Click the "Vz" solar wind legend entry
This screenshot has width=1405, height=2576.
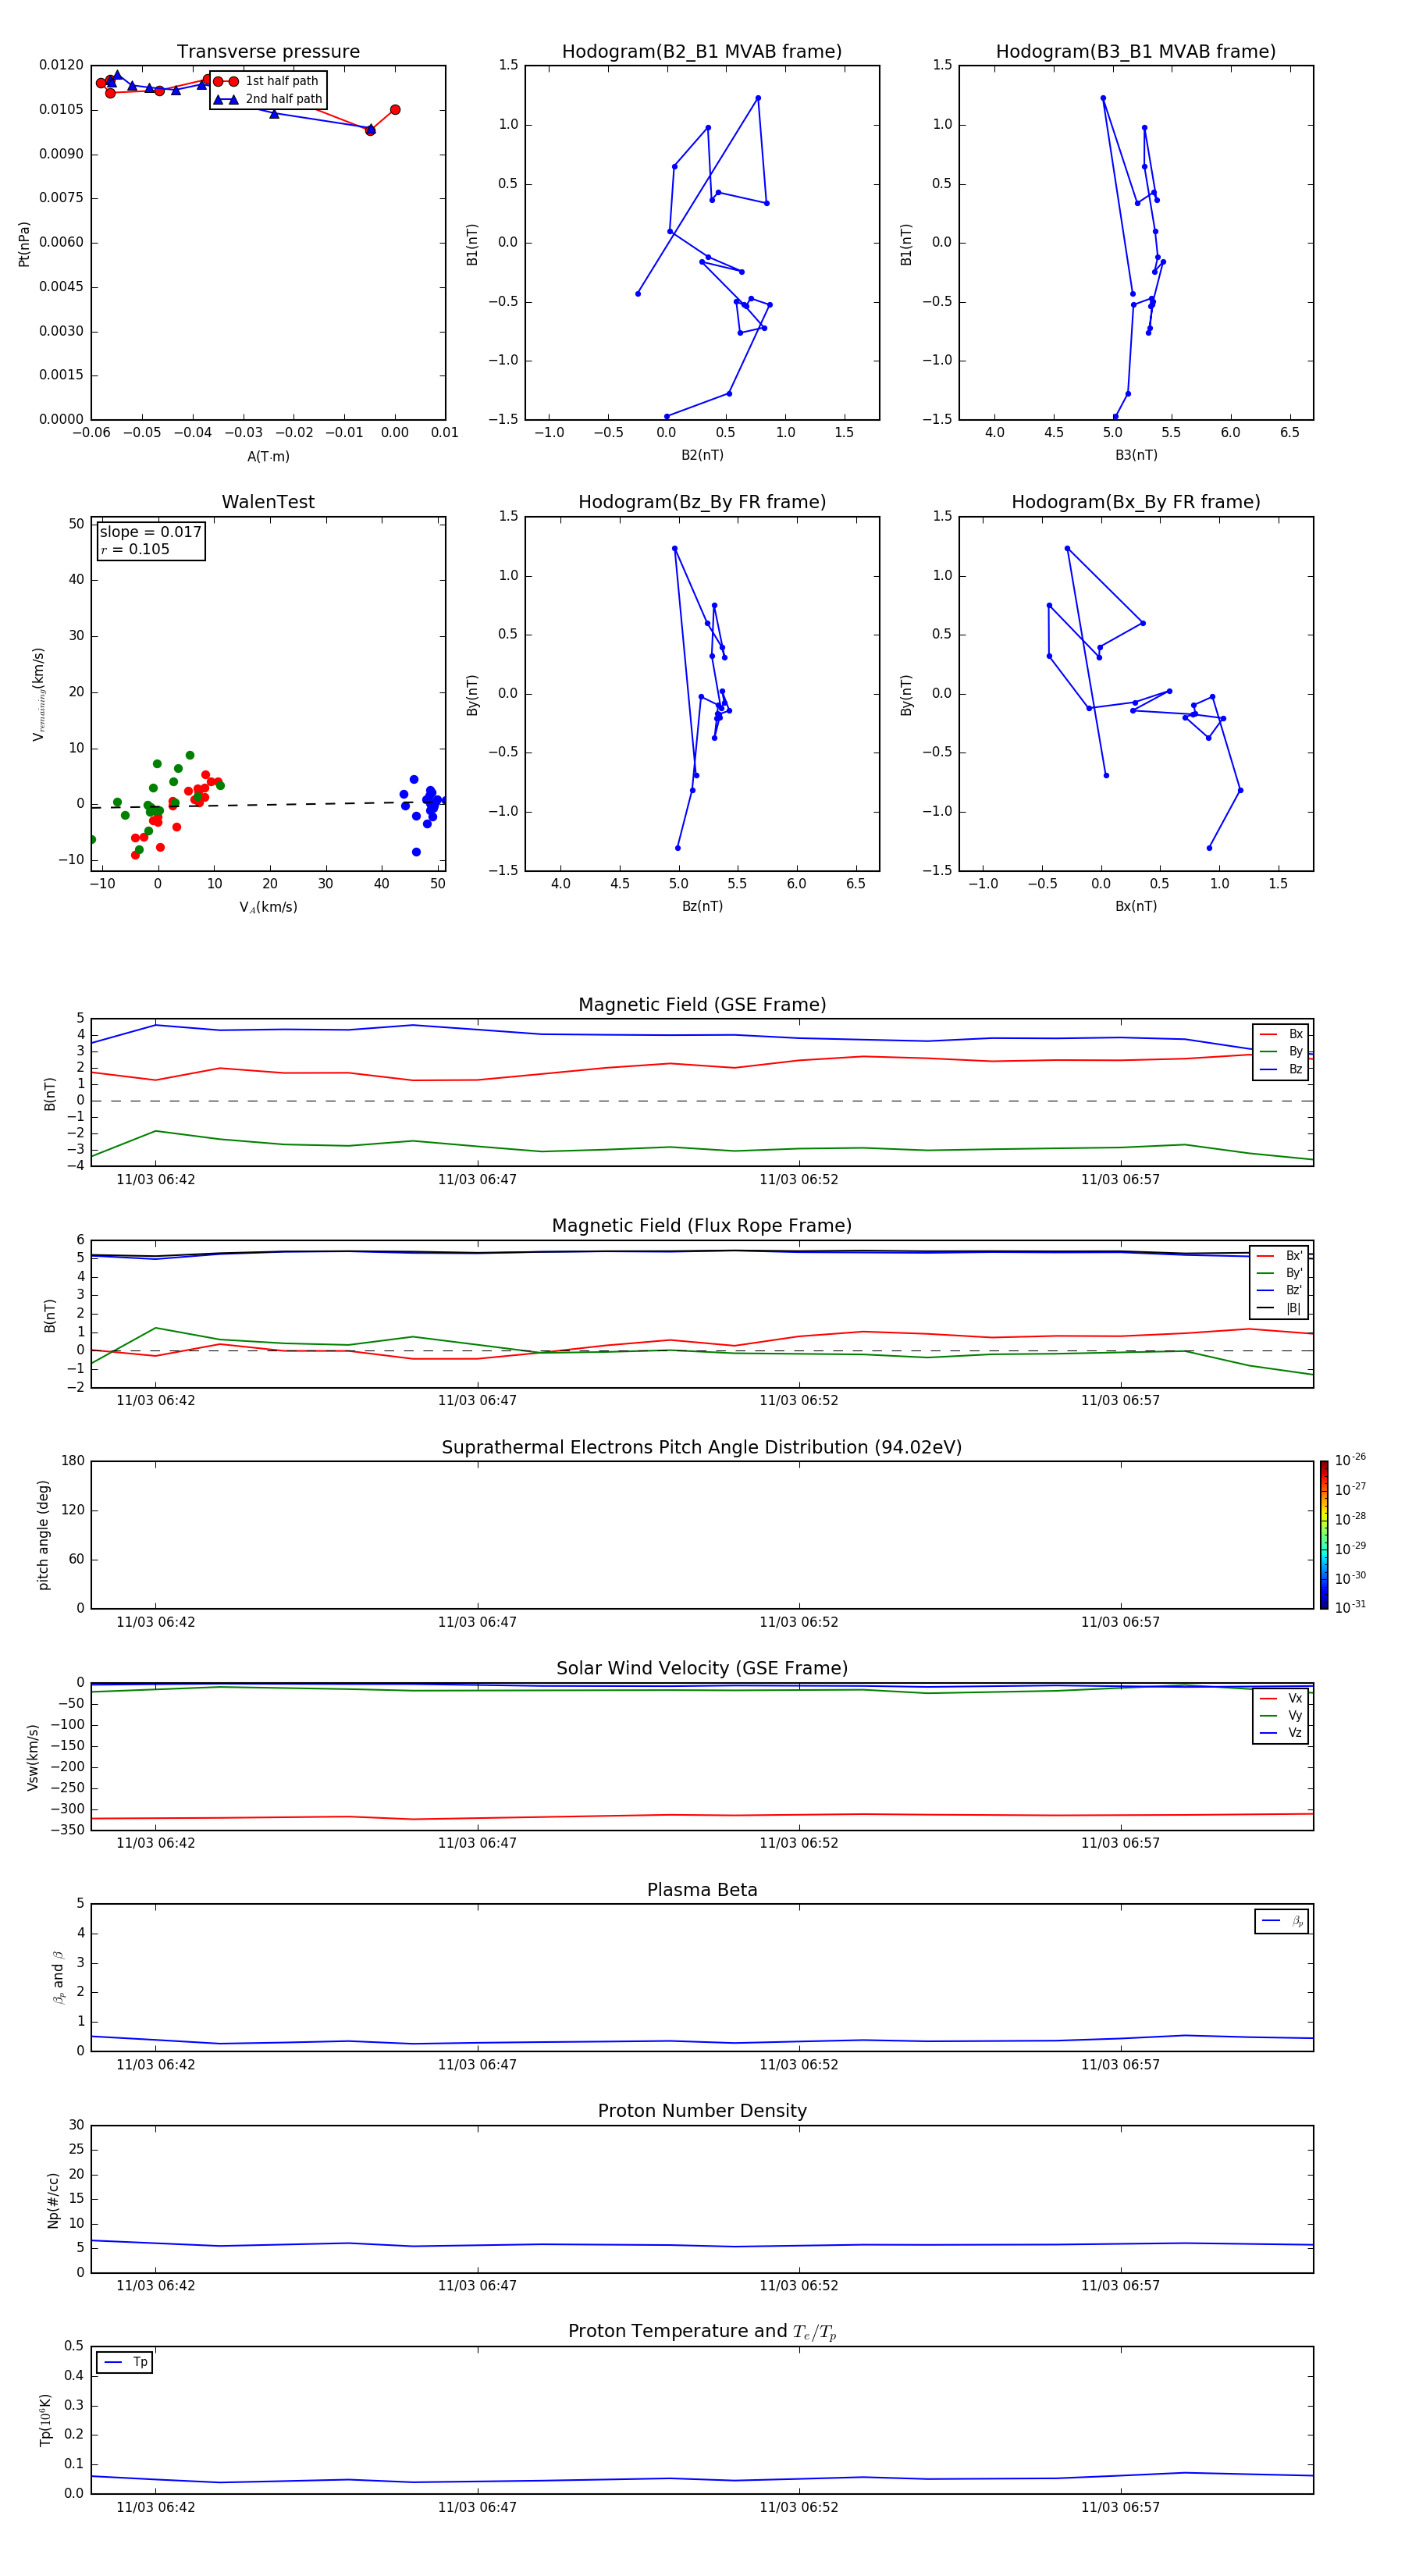pos(1281,1733)
